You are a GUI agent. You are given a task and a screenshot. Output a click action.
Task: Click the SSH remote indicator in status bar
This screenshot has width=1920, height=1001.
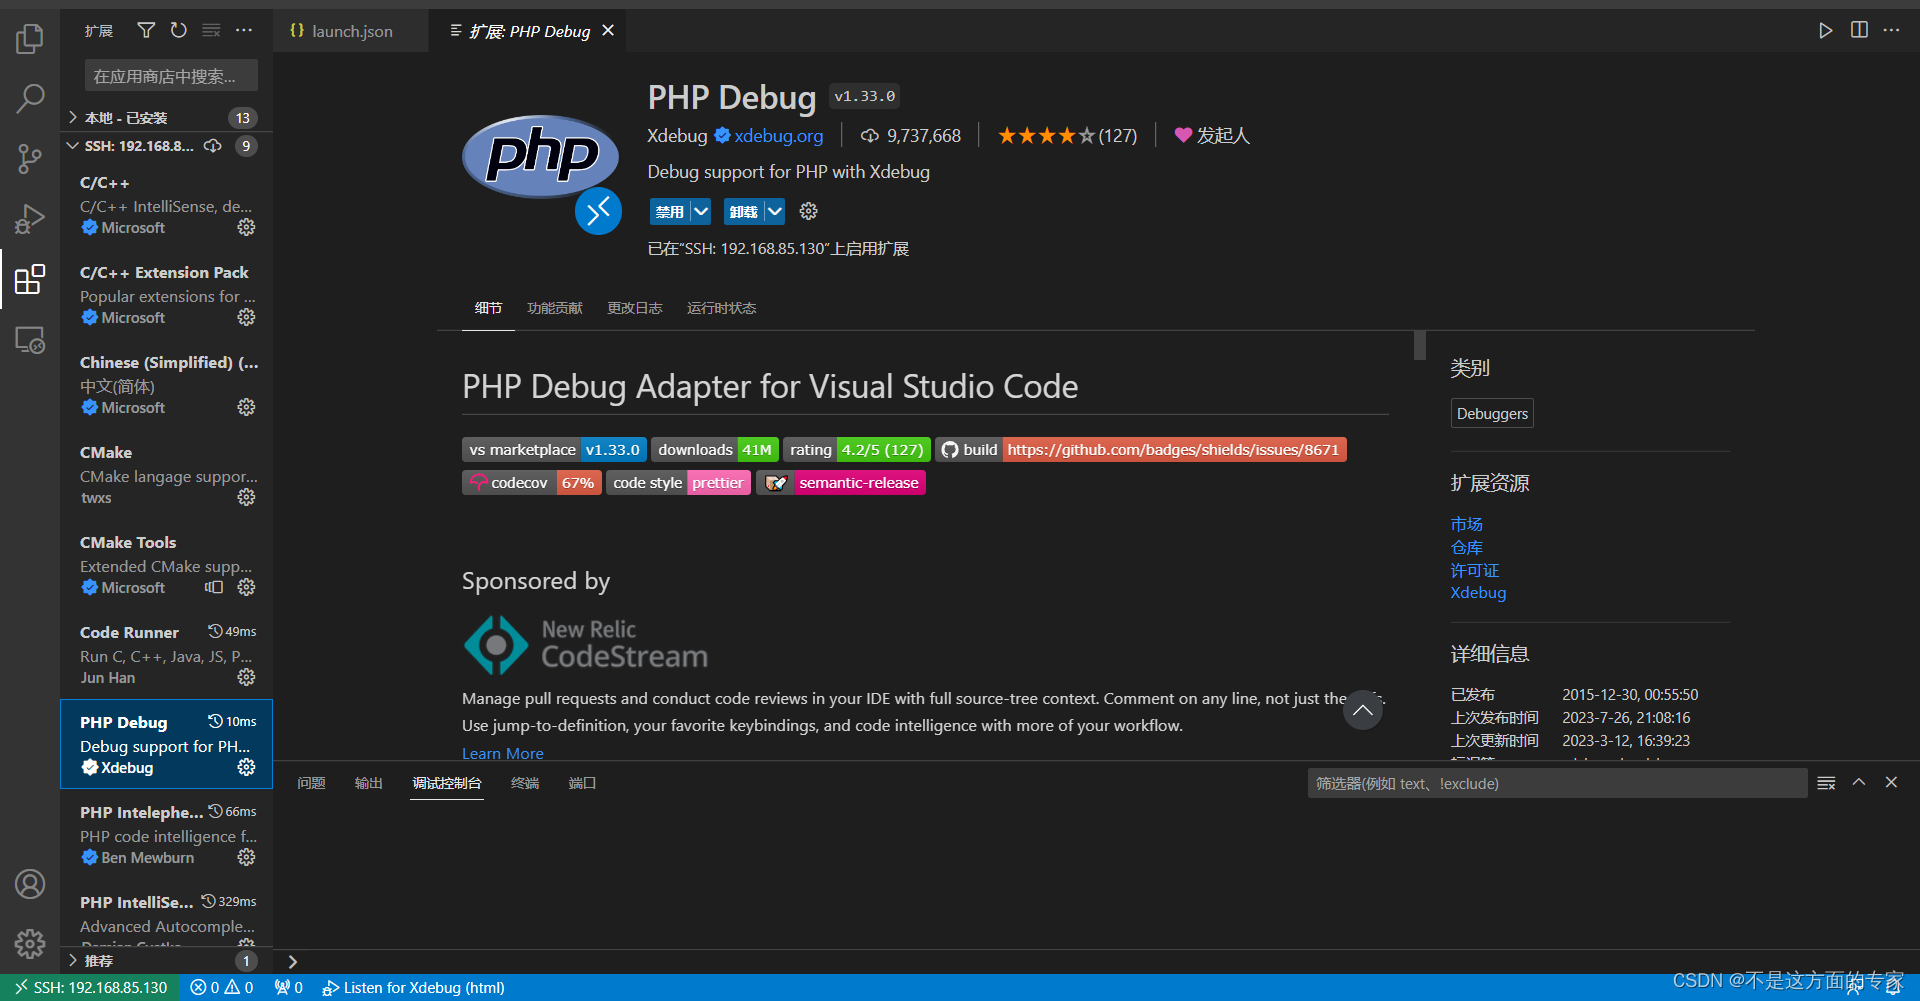(x=90, y=987)
